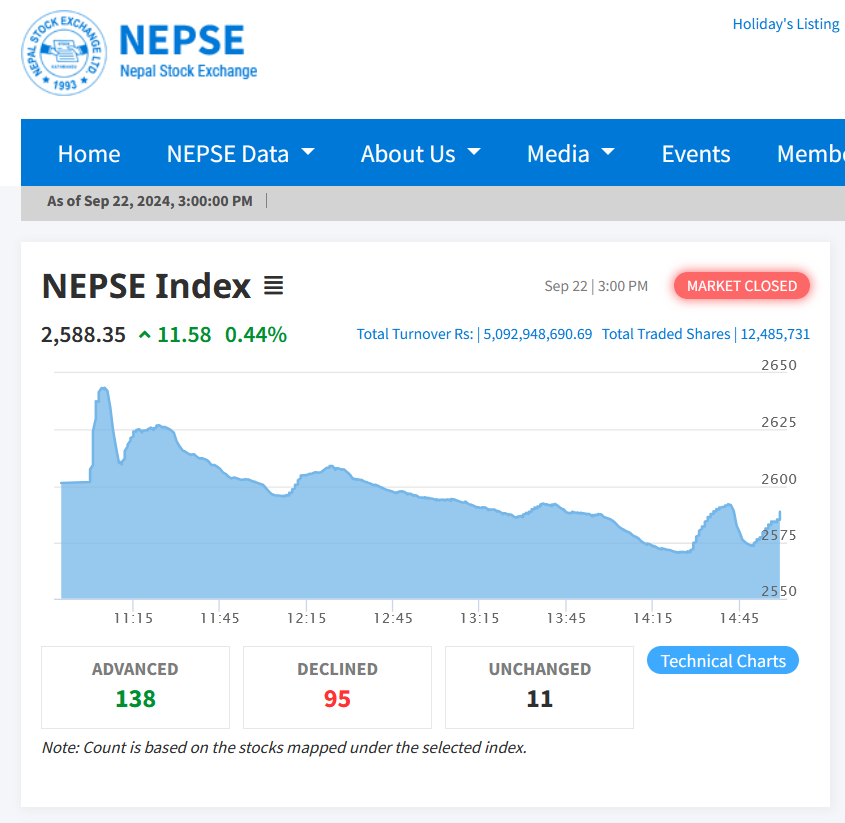Open the NEPSE Index chart menu icon
Screen dimensions: 845x823
[x=273, y=286]
